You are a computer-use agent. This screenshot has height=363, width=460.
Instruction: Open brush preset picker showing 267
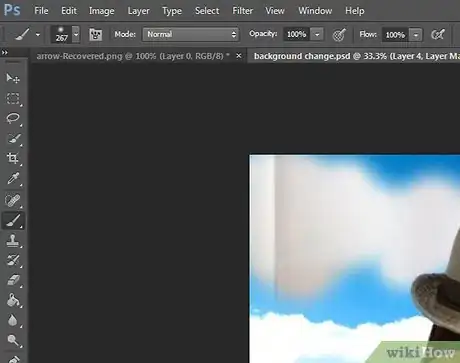(x=65, y=34)
